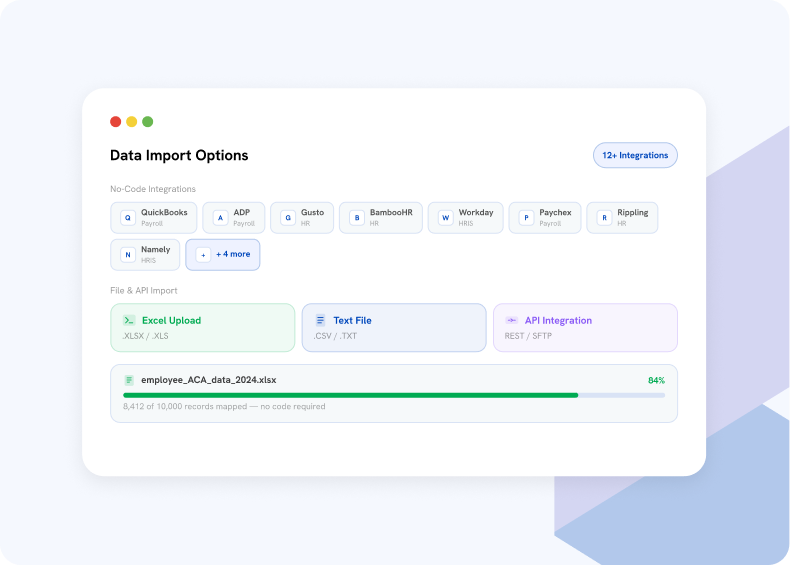Click the Excel Upload terminal icon
The width and height of the screenshot is (790, 565).
pyautogui.click(x=129, y=321)
